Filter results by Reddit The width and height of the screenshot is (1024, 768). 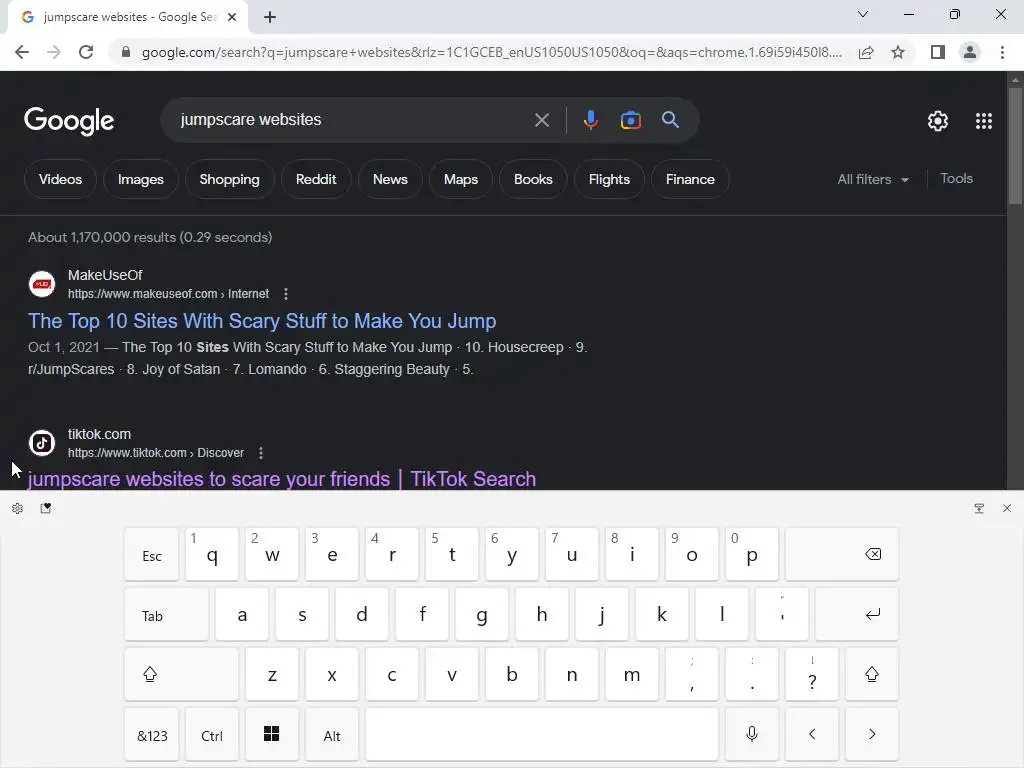pyautogui.click(x=316, y=179)
